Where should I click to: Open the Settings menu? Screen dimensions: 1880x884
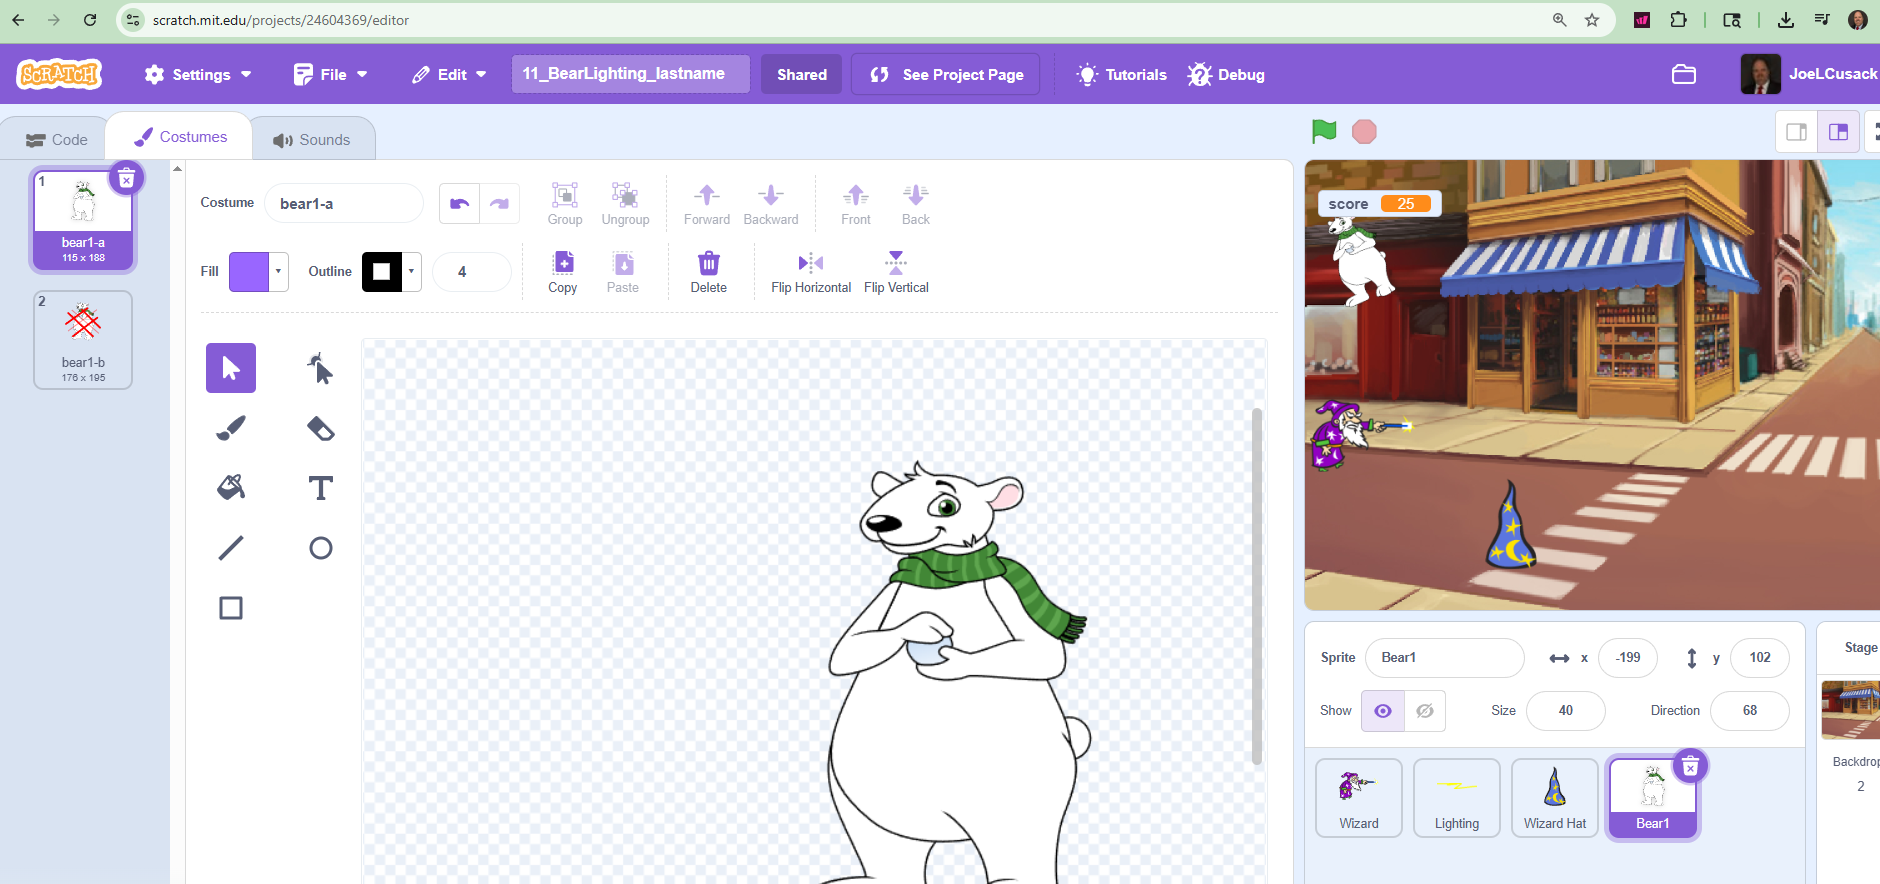click(x=198, y=75)
